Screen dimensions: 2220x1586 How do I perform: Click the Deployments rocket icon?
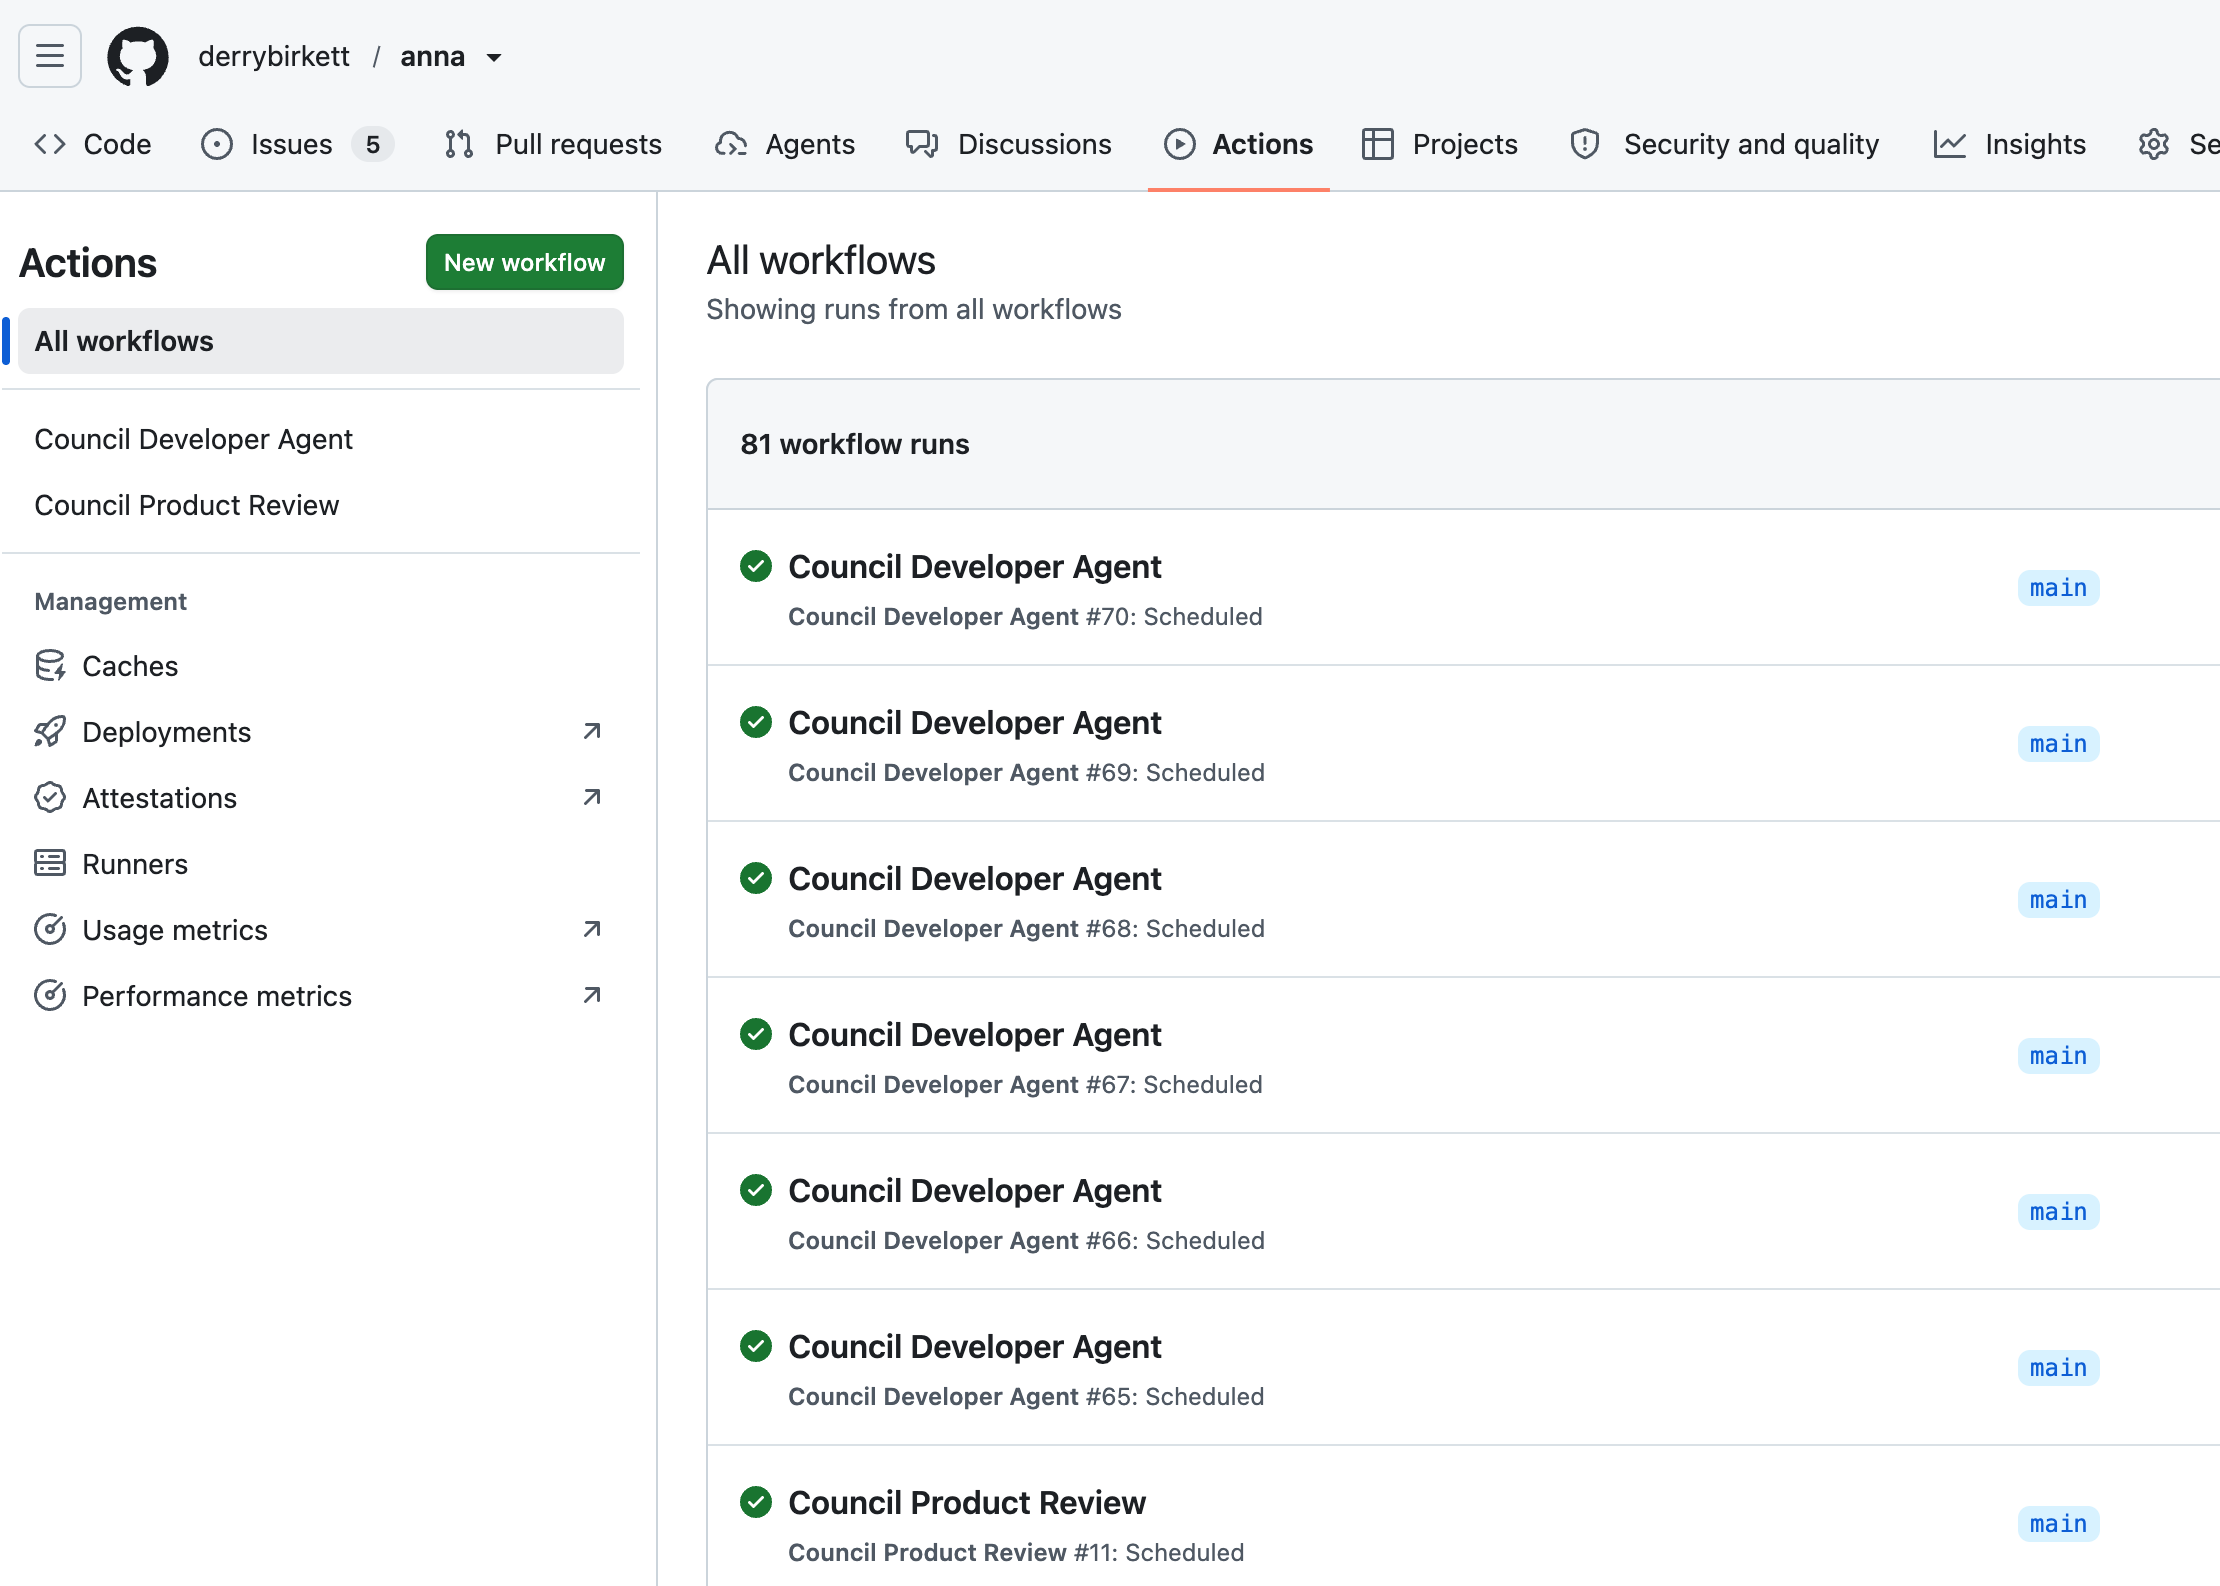coord(50,731)
